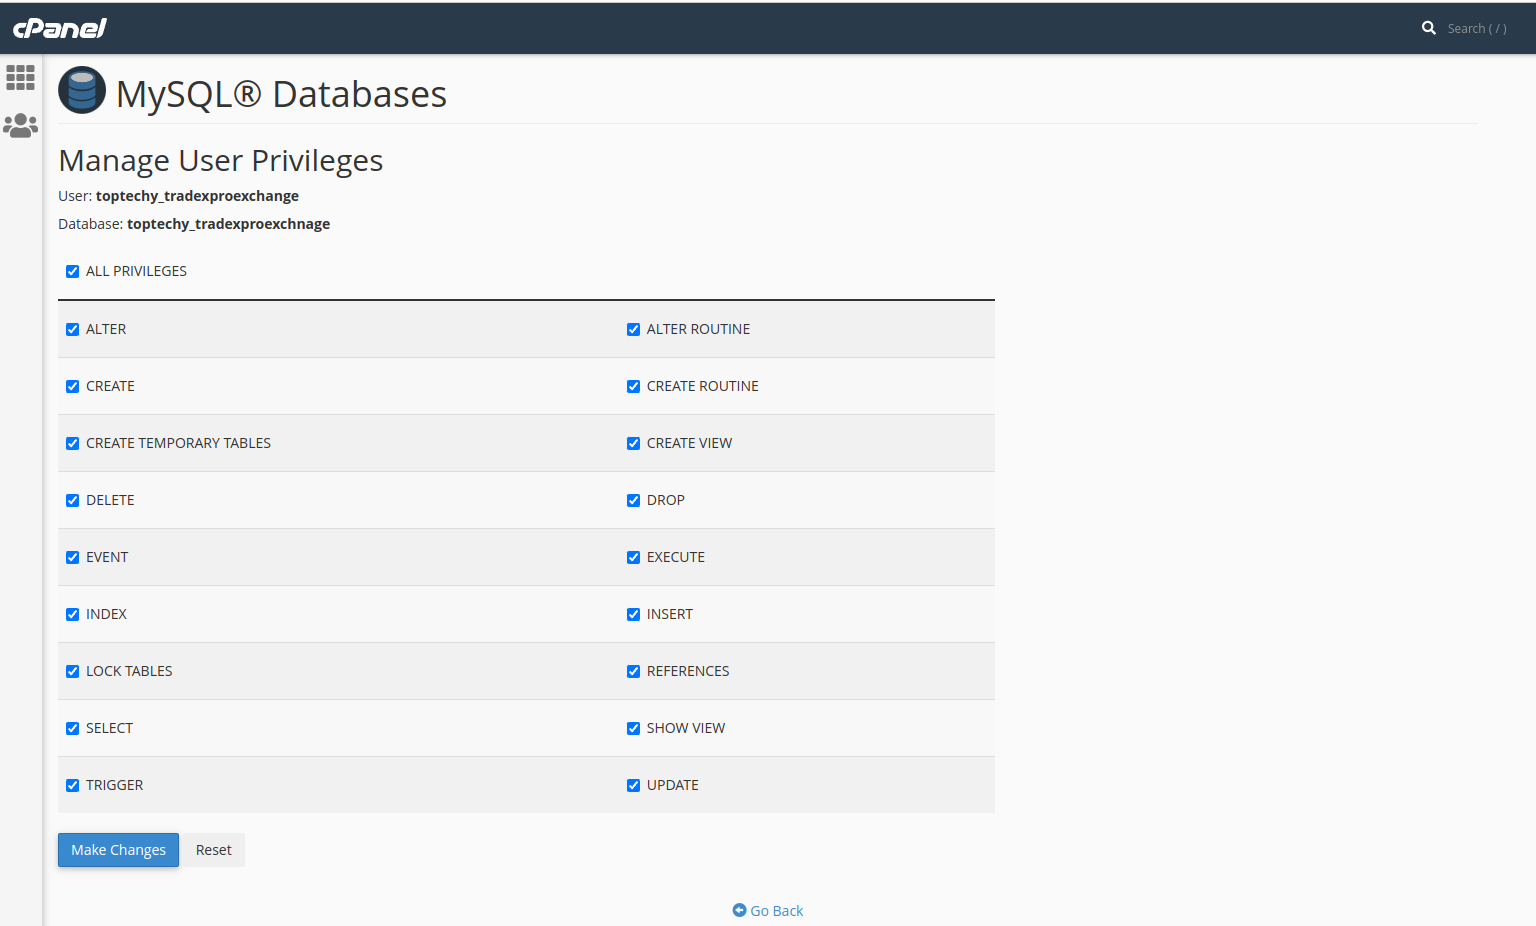The width and height of the screenshot is (1536, 926).
Task: Uncheck the TRIGGER privilege checkbox
Action: tap(72, 785)
